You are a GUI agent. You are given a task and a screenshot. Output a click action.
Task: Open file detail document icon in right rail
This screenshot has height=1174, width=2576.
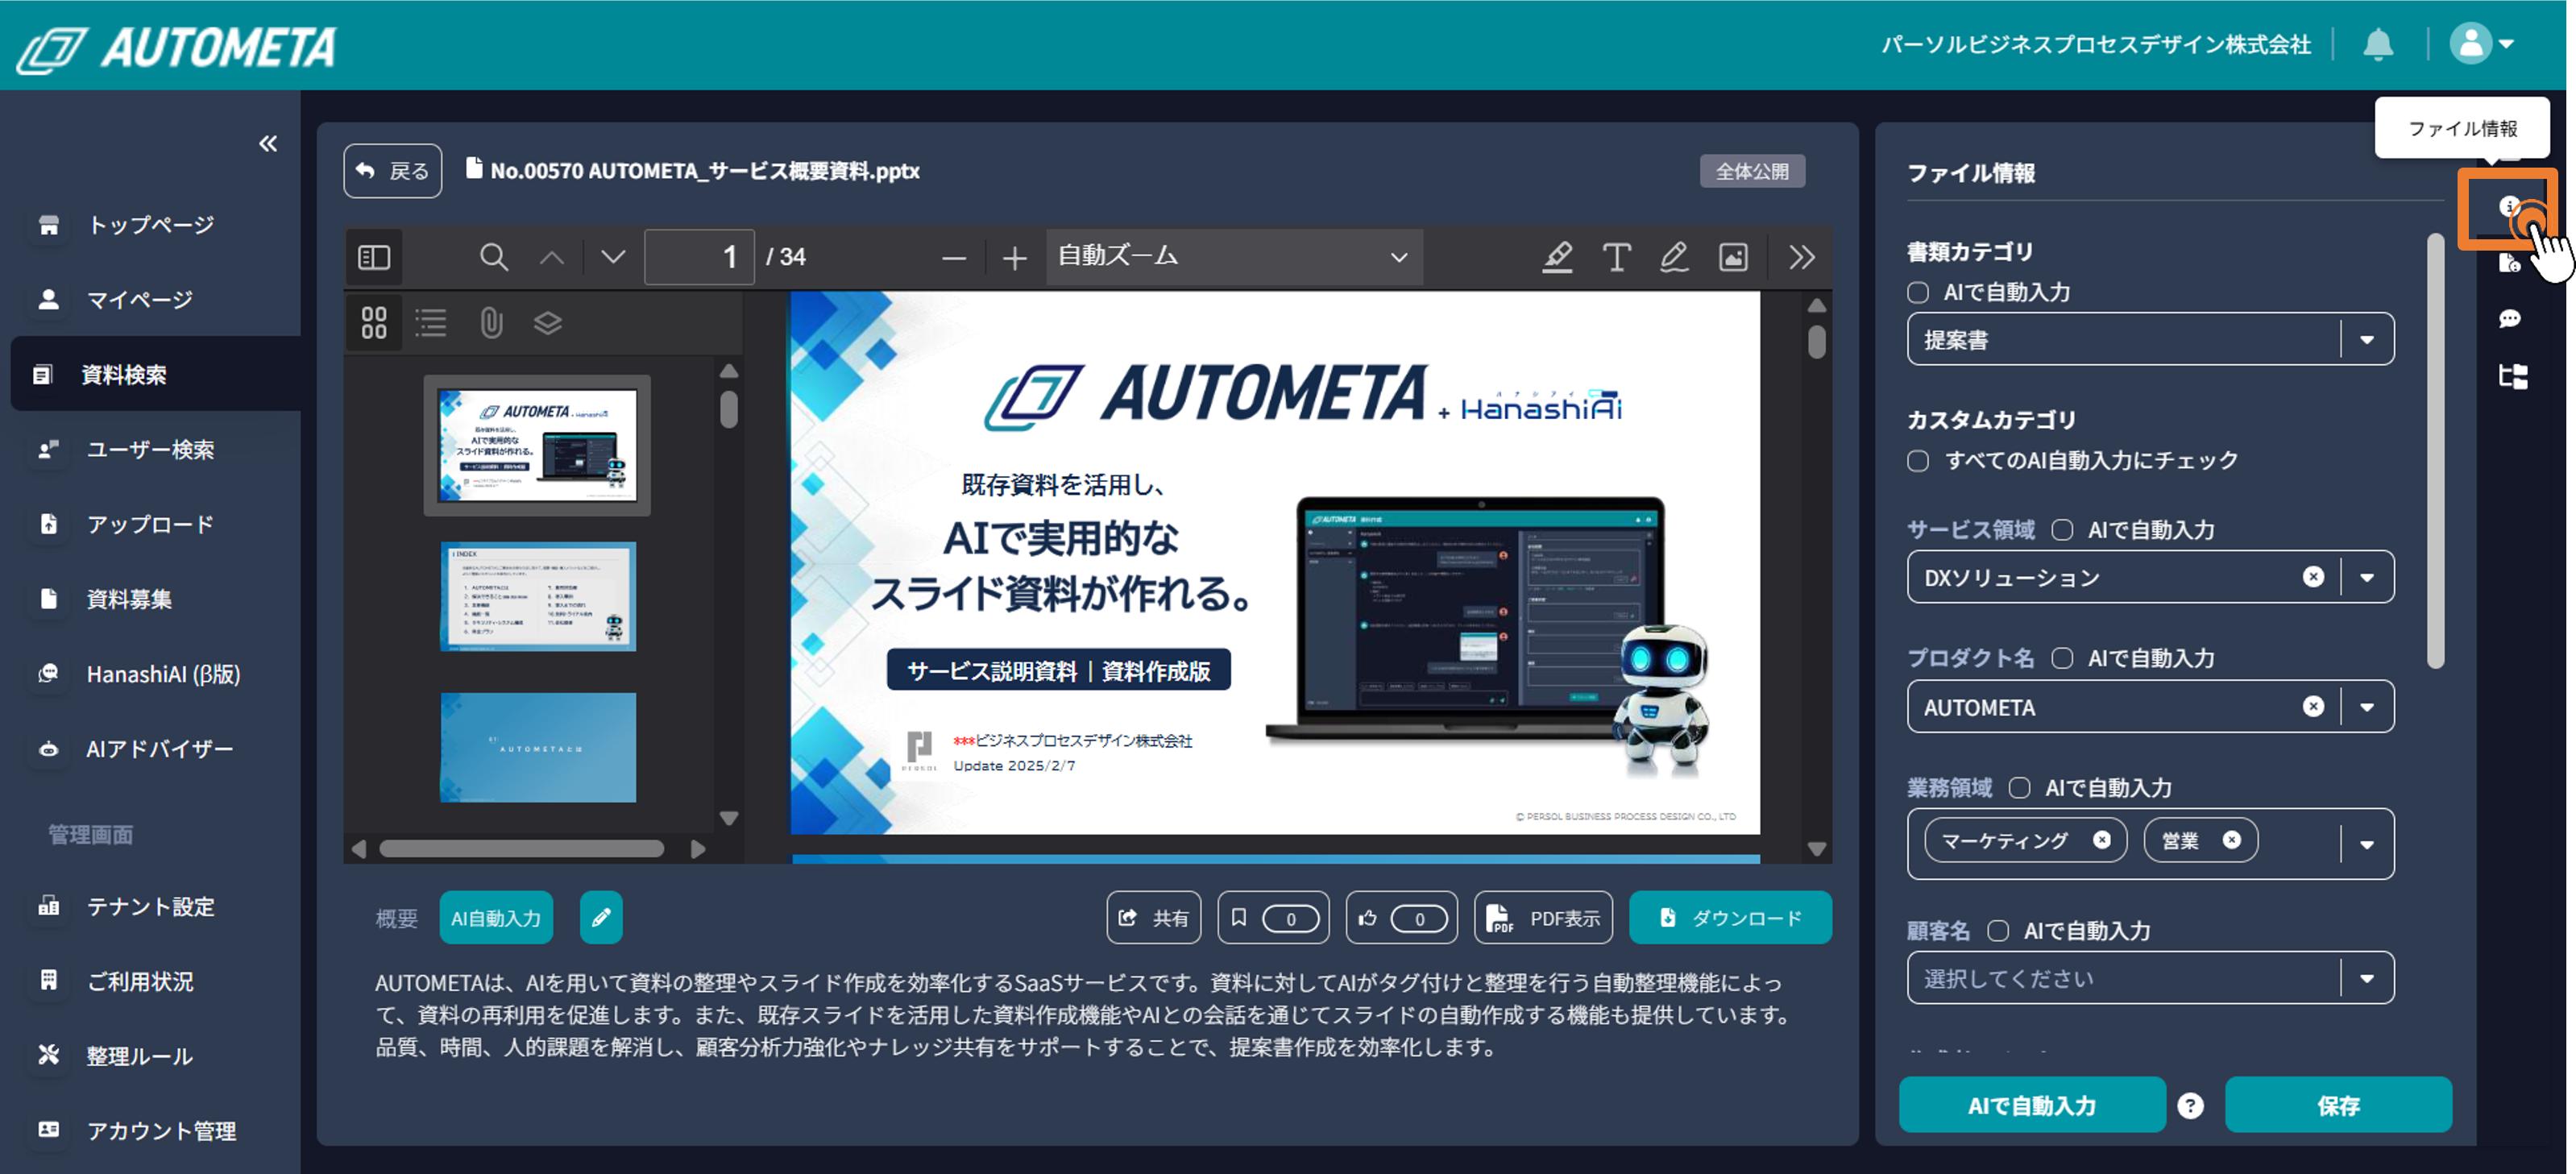point(2510,263)
